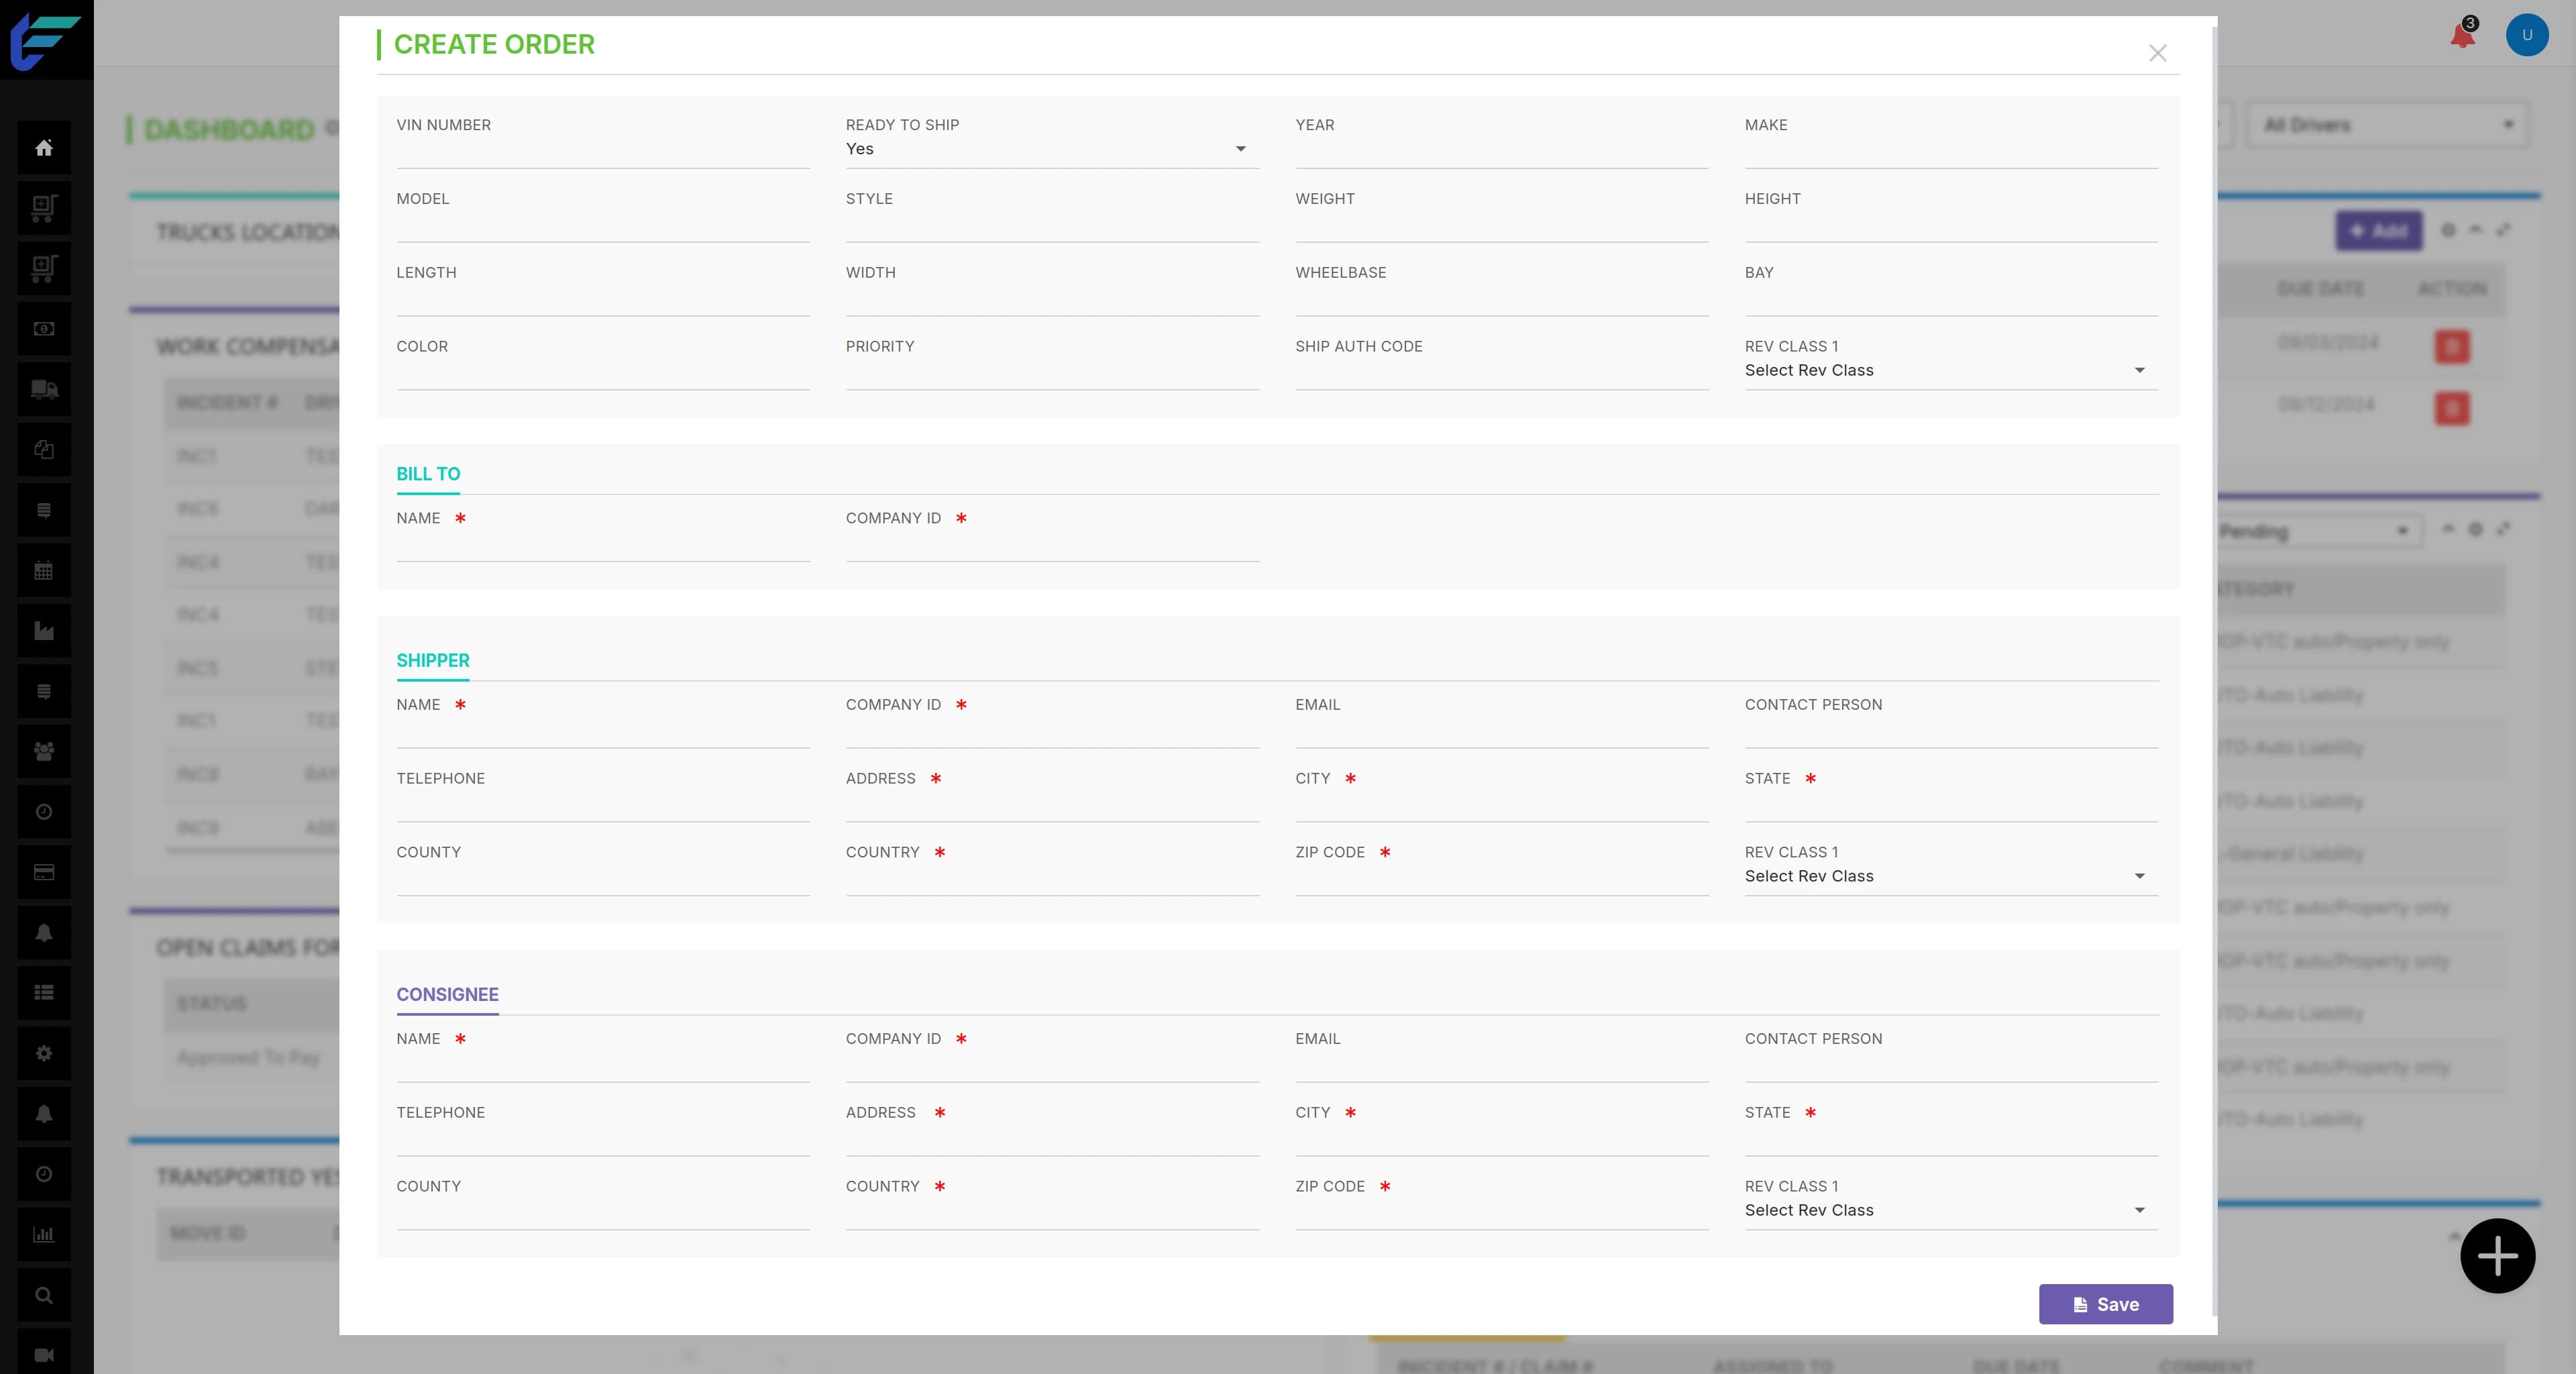Viewport: 2576px width, 1374px height.
Task: Click the Consignee City field
Action: tap(1502, 1140)
